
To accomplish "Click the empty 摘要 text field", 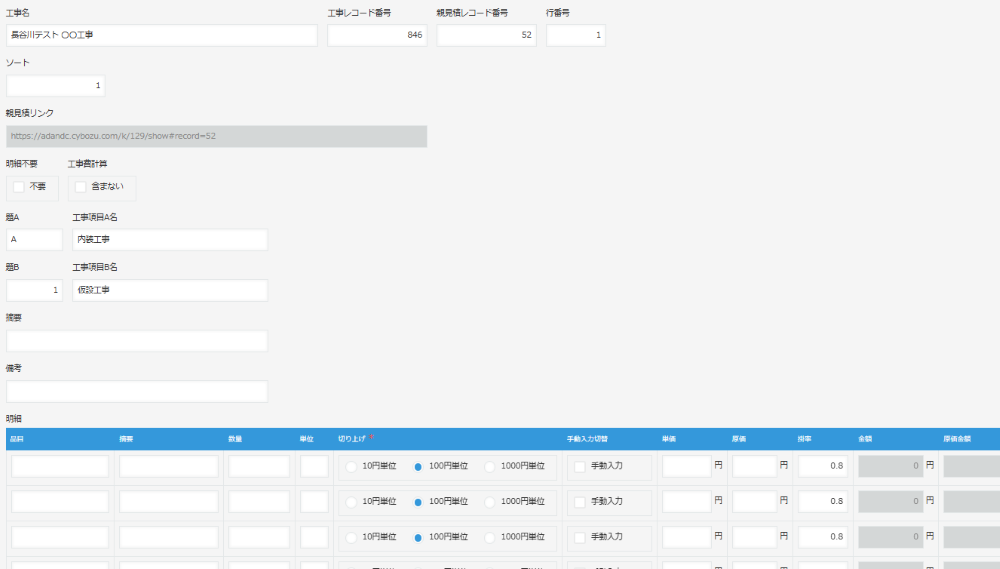I will 136,341.
